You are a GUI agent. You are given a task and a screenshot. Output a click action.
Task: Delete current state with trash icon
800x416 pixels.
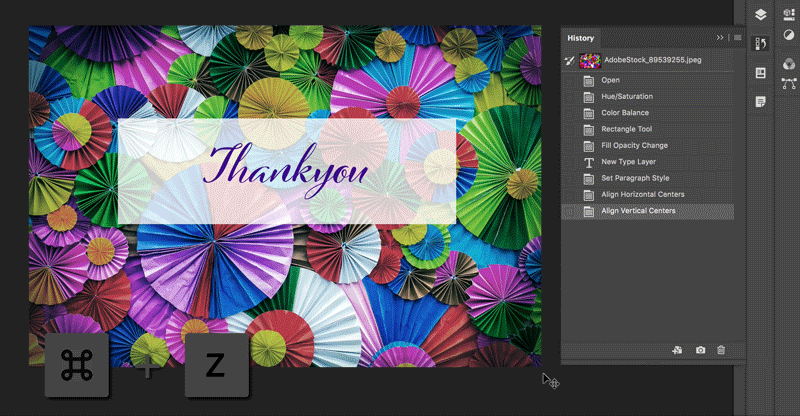(x=721, y=350)
